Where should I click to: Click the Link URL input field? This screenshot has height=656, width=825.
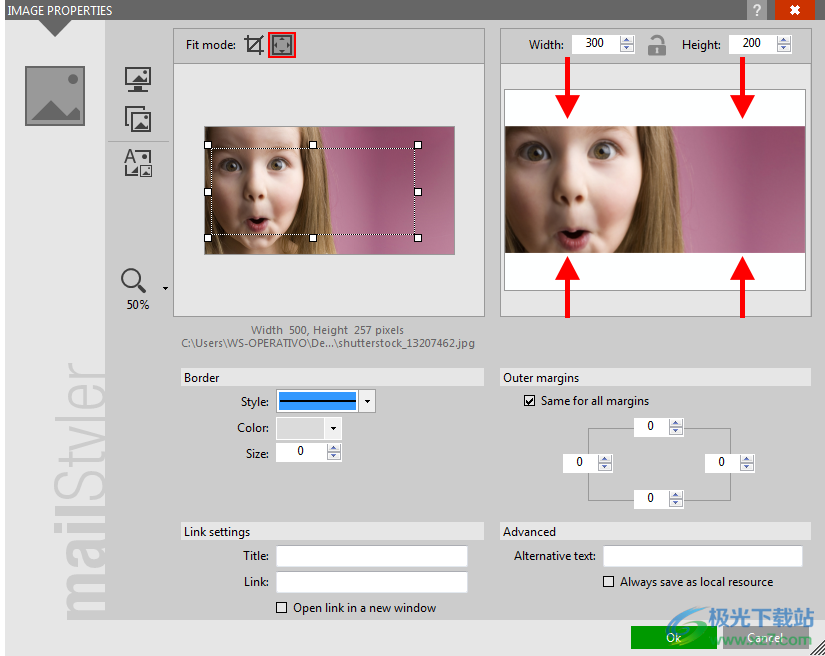pyautogui.click(x=371, y=582)
